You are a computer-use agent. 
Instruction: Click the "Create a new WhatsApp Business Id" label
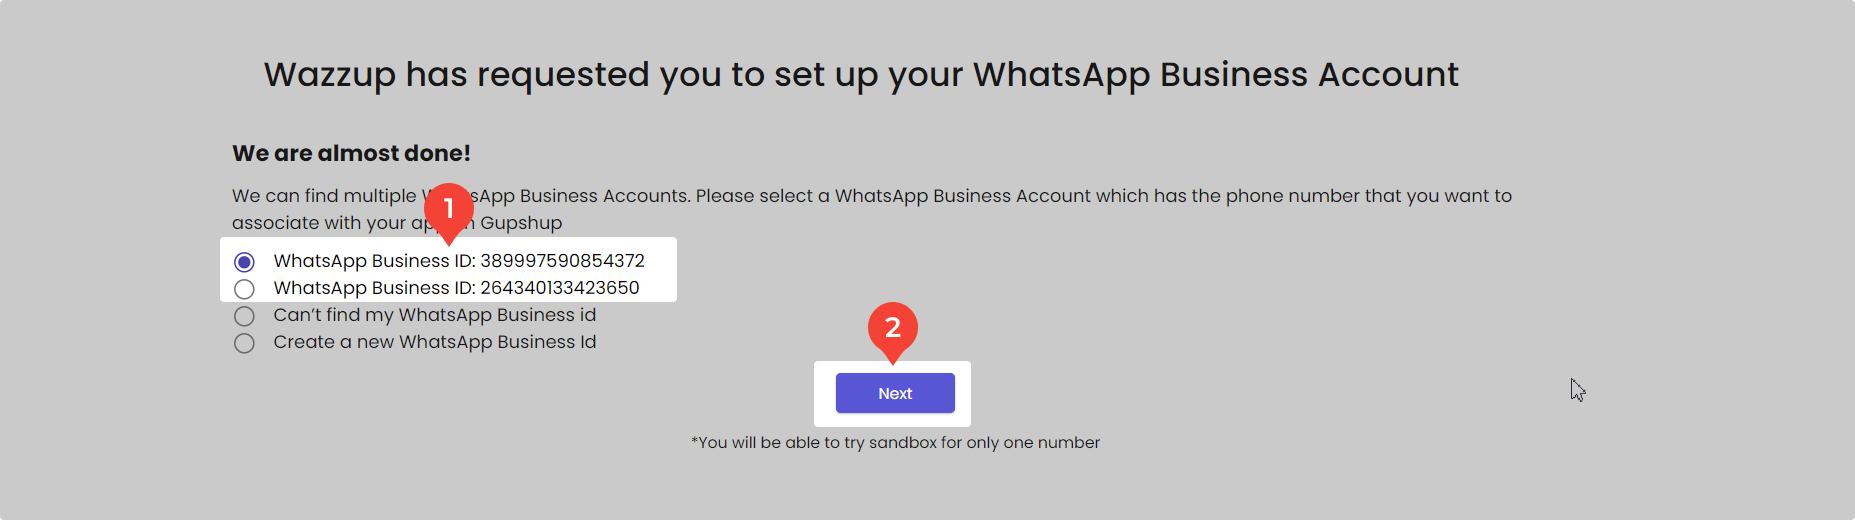click(x=434, y=342)
